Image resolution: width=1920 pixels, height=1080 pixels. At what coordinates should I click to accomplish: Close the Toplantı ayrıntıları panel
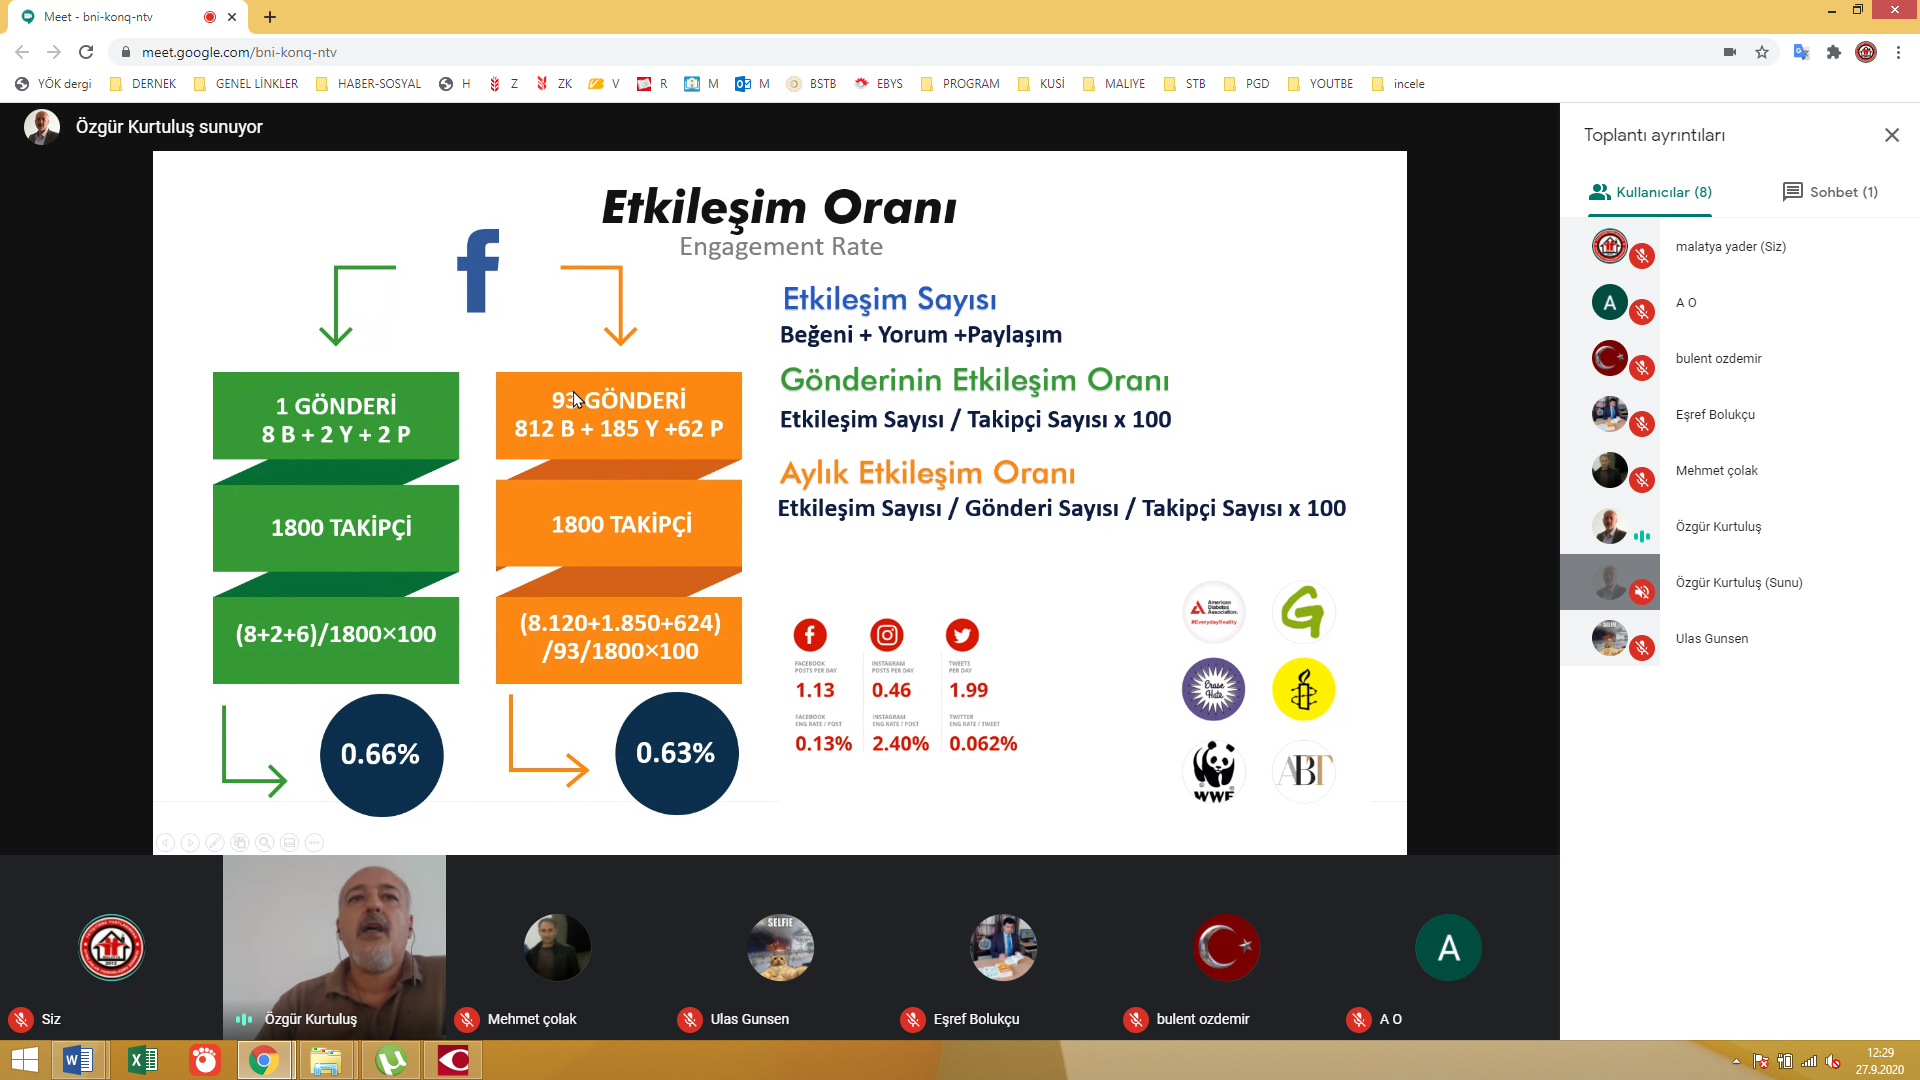coord(1891,135)
